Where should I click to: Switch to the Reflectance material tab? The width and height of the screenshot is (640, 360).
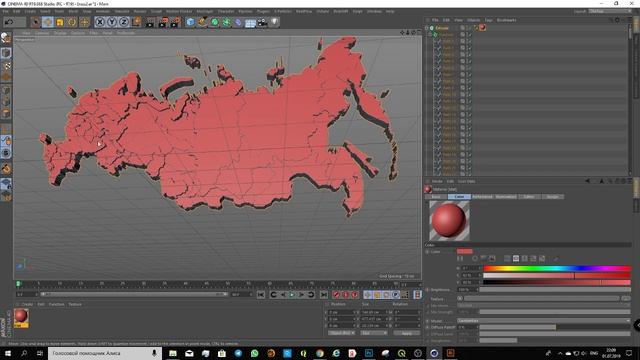(x=482, y=197)
